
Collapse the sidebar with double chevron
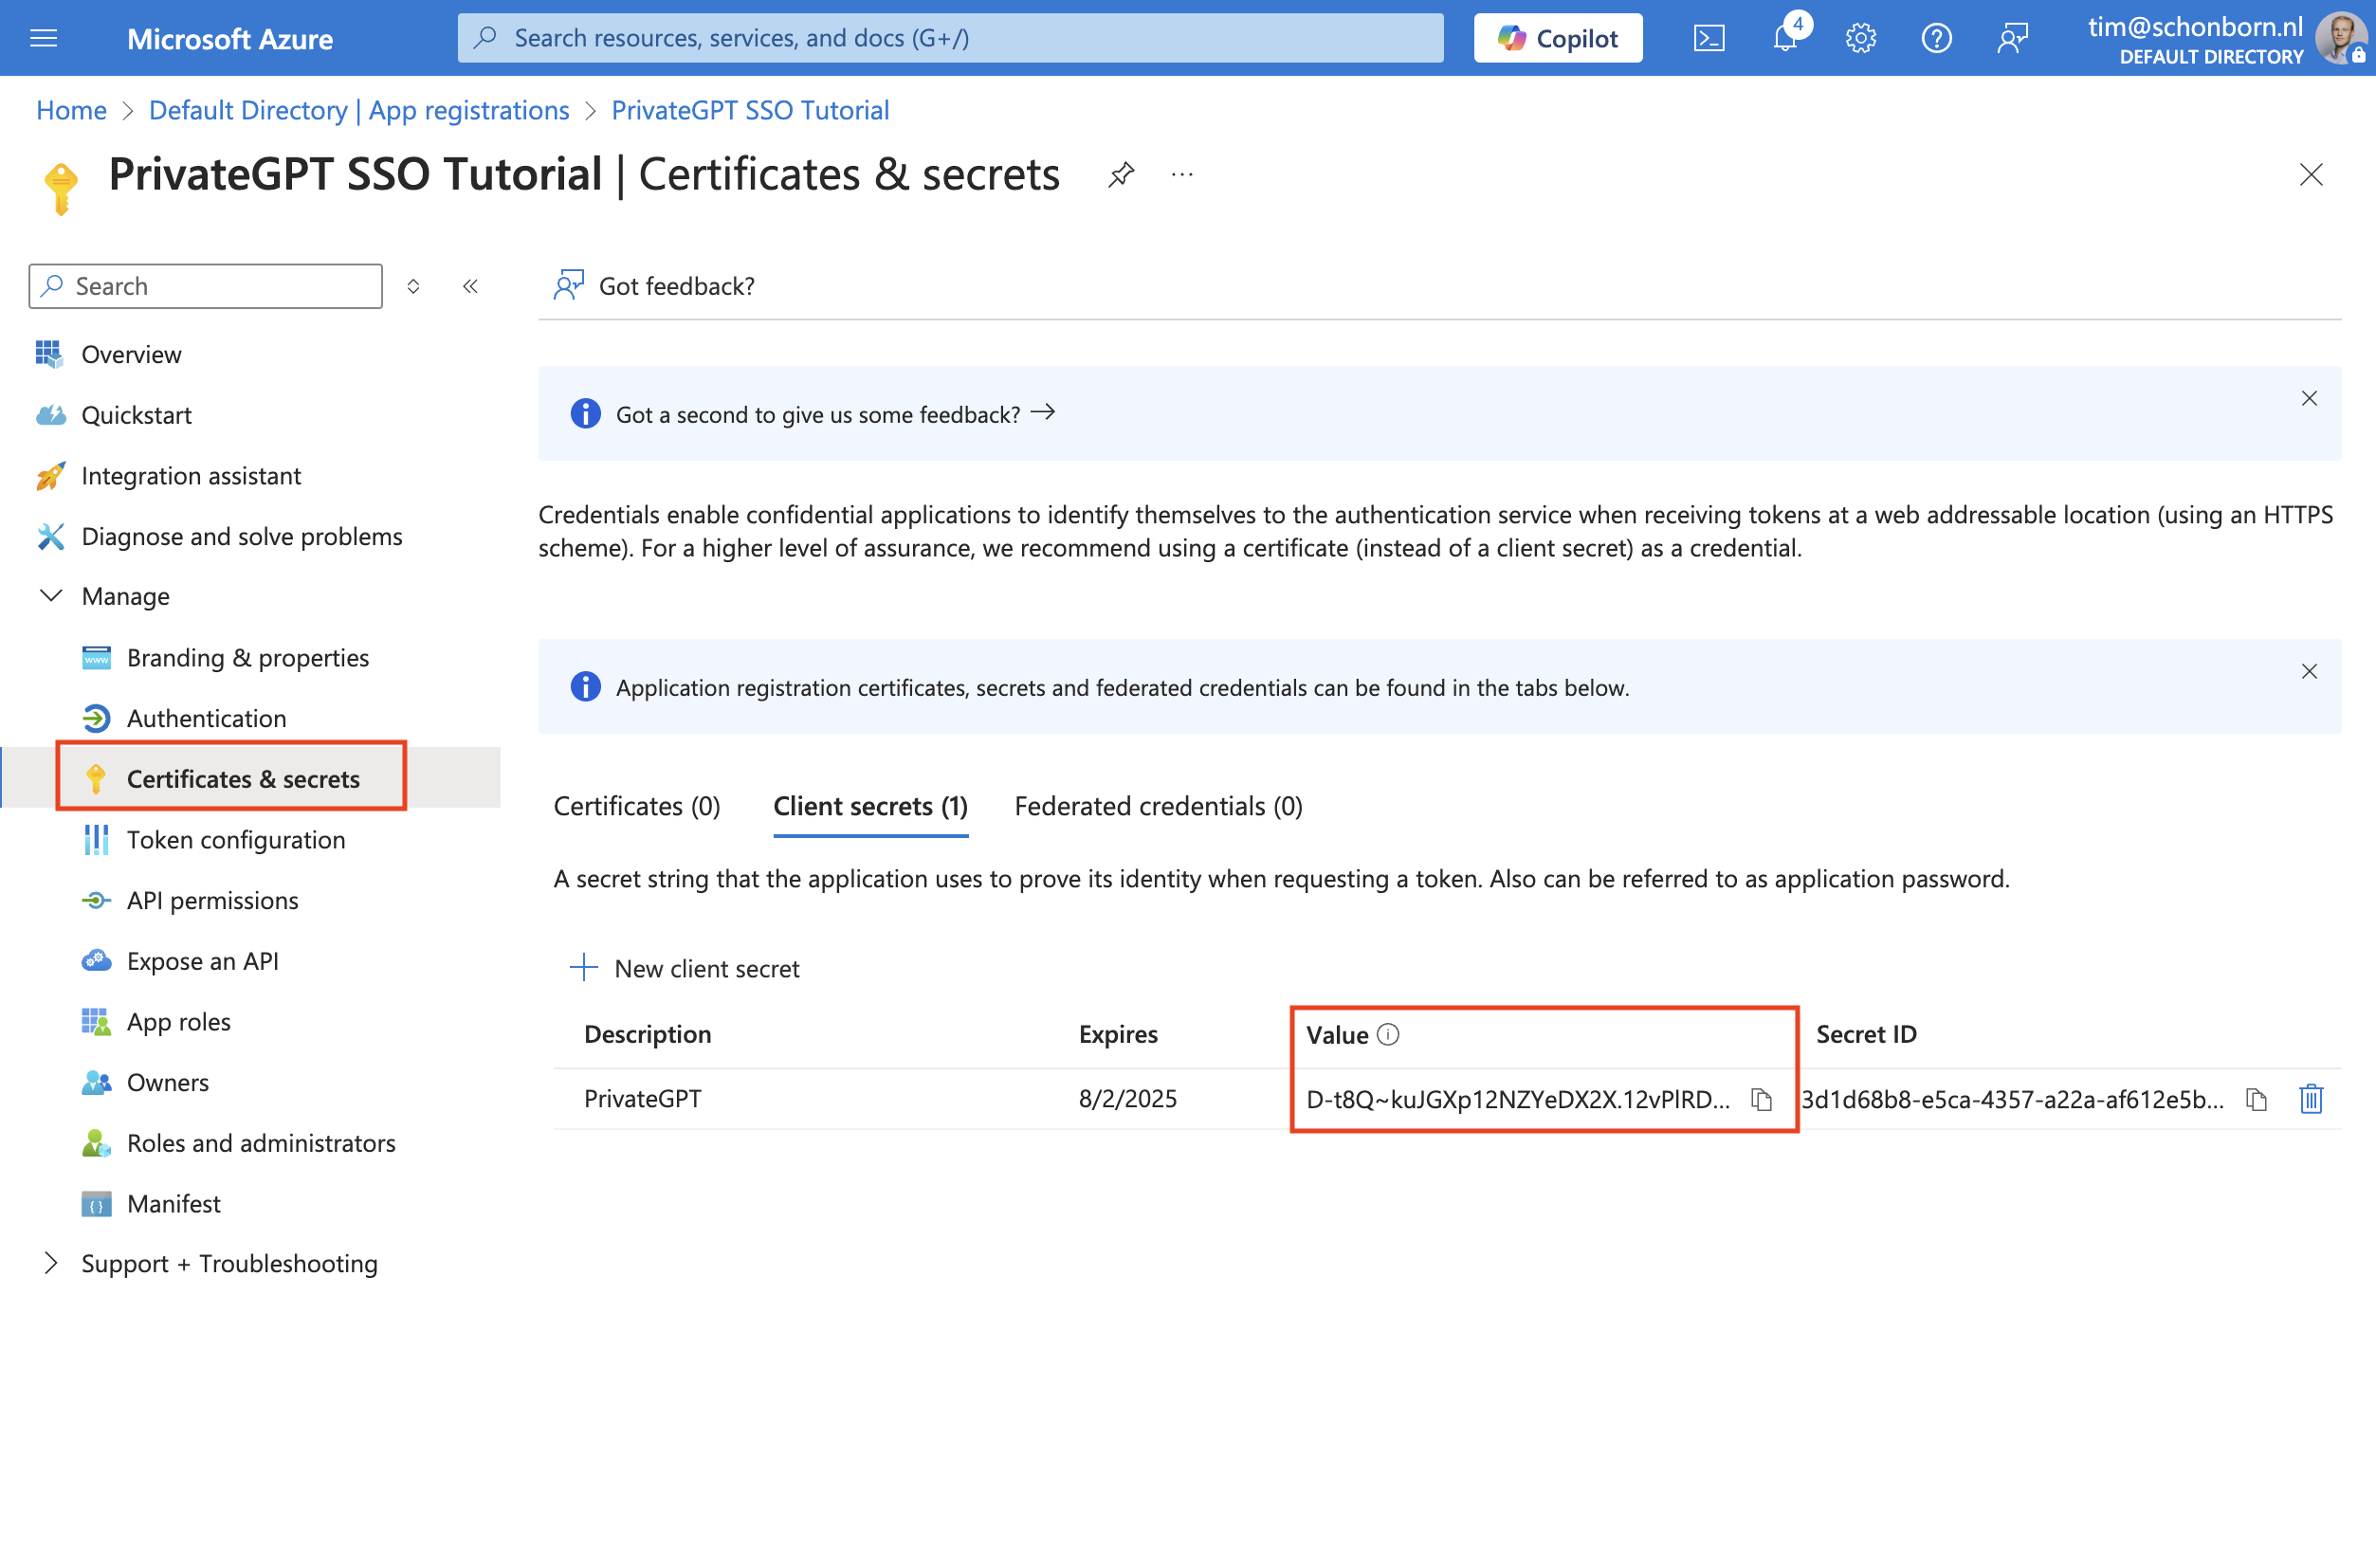point(470,287)
